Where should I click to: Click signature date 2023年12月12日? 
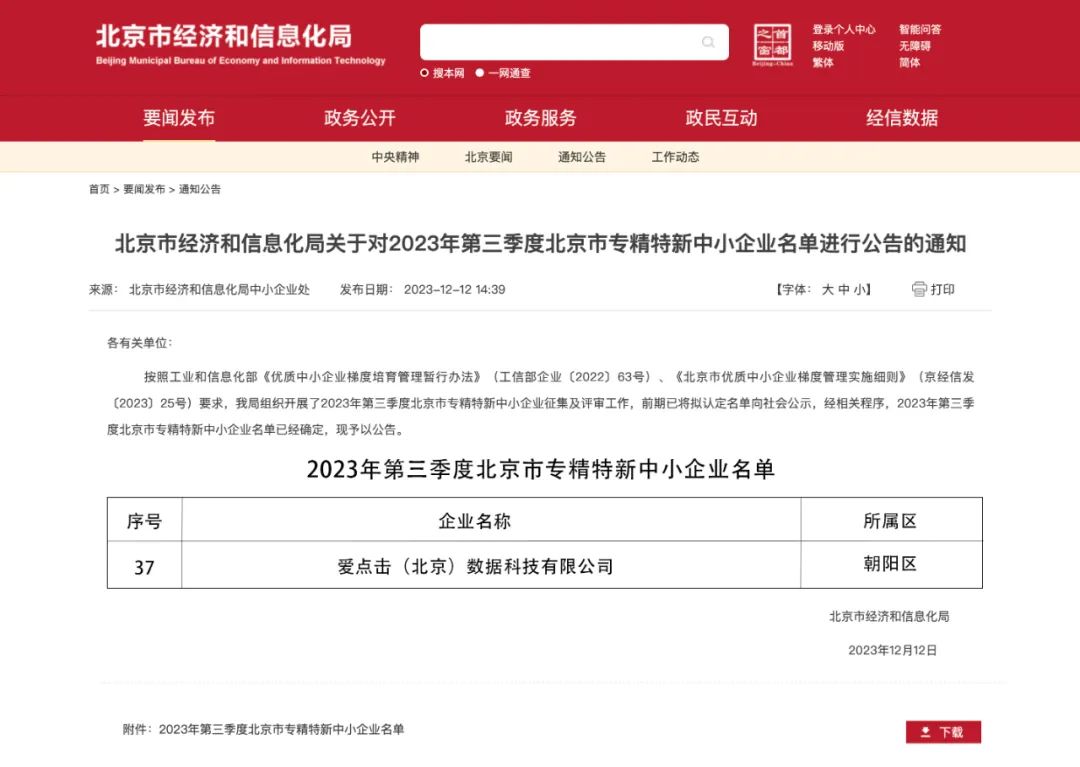tap(892, 651)
